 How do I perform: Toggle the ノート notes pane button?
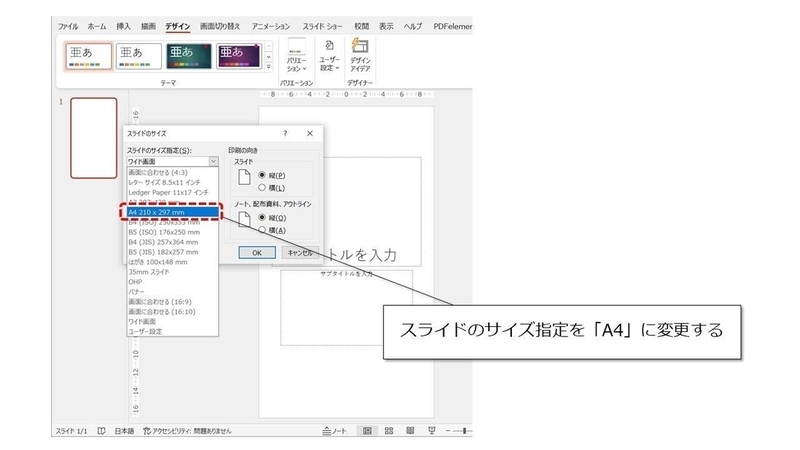(334, 431)
